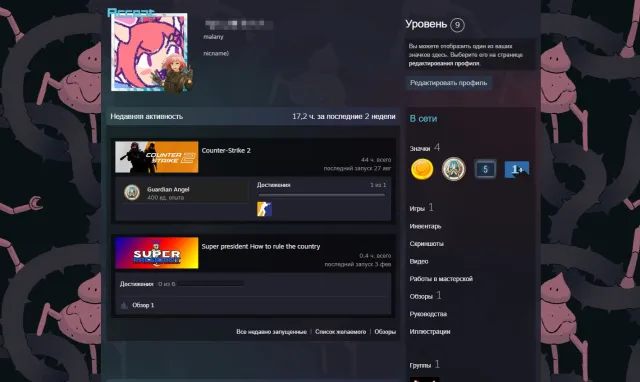Click the последний запуск 3 фев text

(x=358, y=264)
